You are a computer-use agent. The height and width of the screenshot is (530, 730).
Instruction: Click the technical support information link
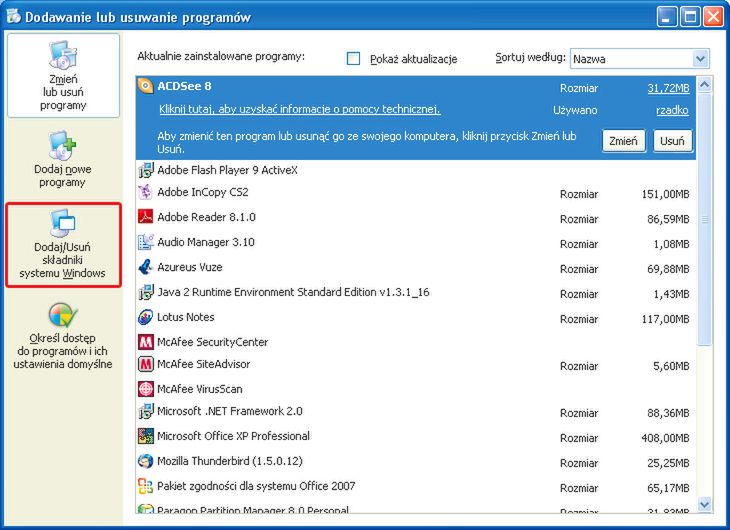299,109
